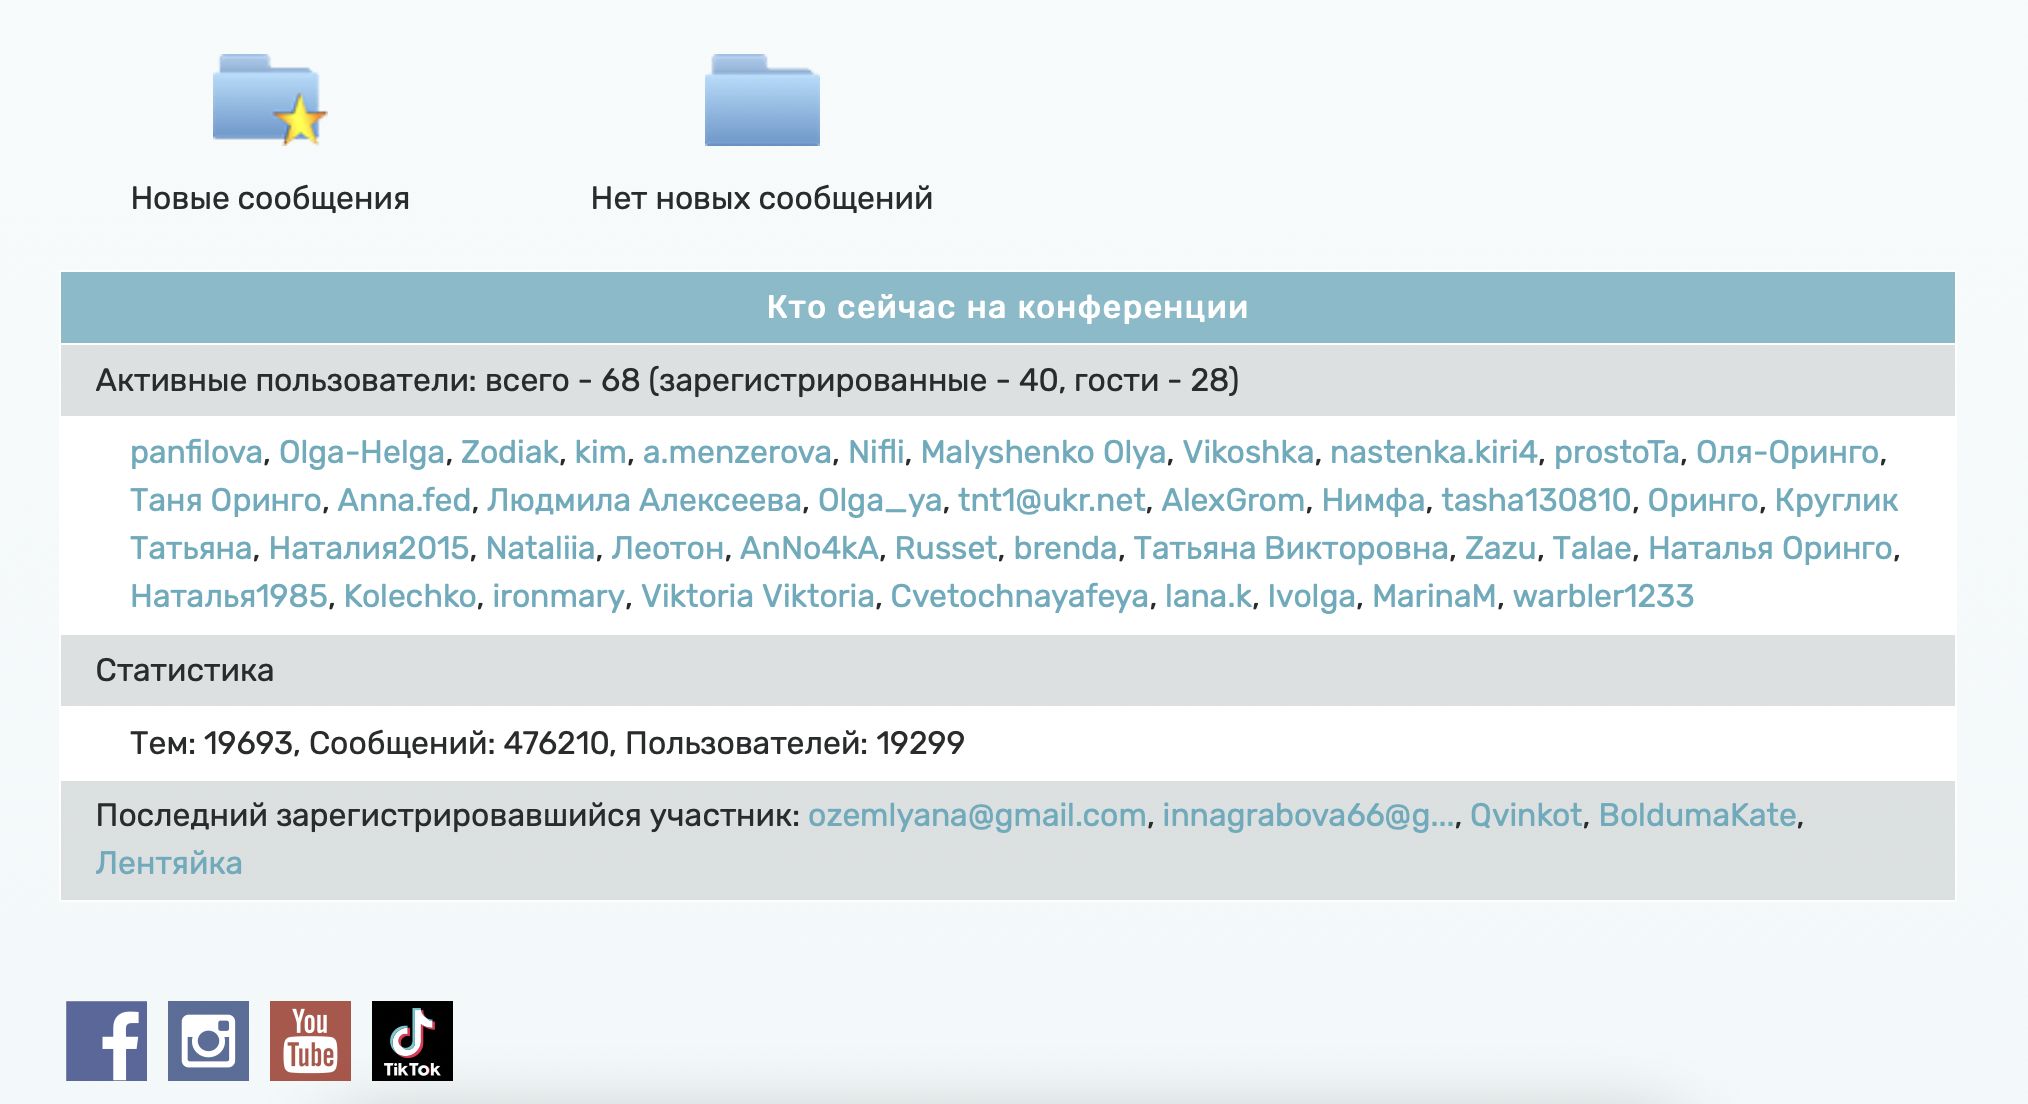
Task: Open user profile Zazu
Action: 1500,548
